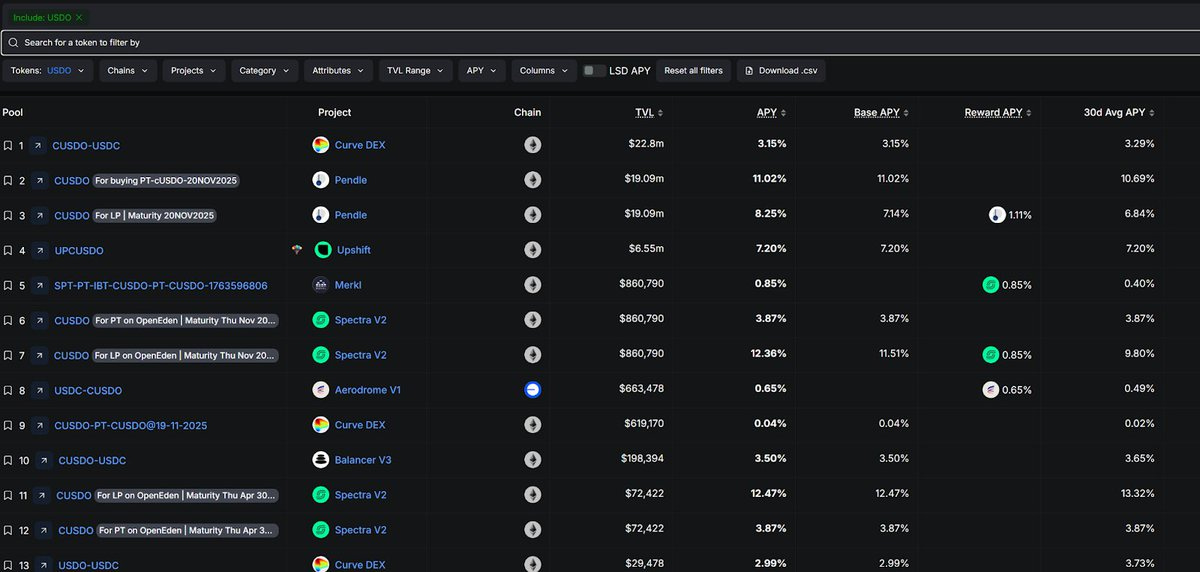This screenshot has height=572, width=1200.
Task: Click Chain column header
Action: tap(527, 113)
